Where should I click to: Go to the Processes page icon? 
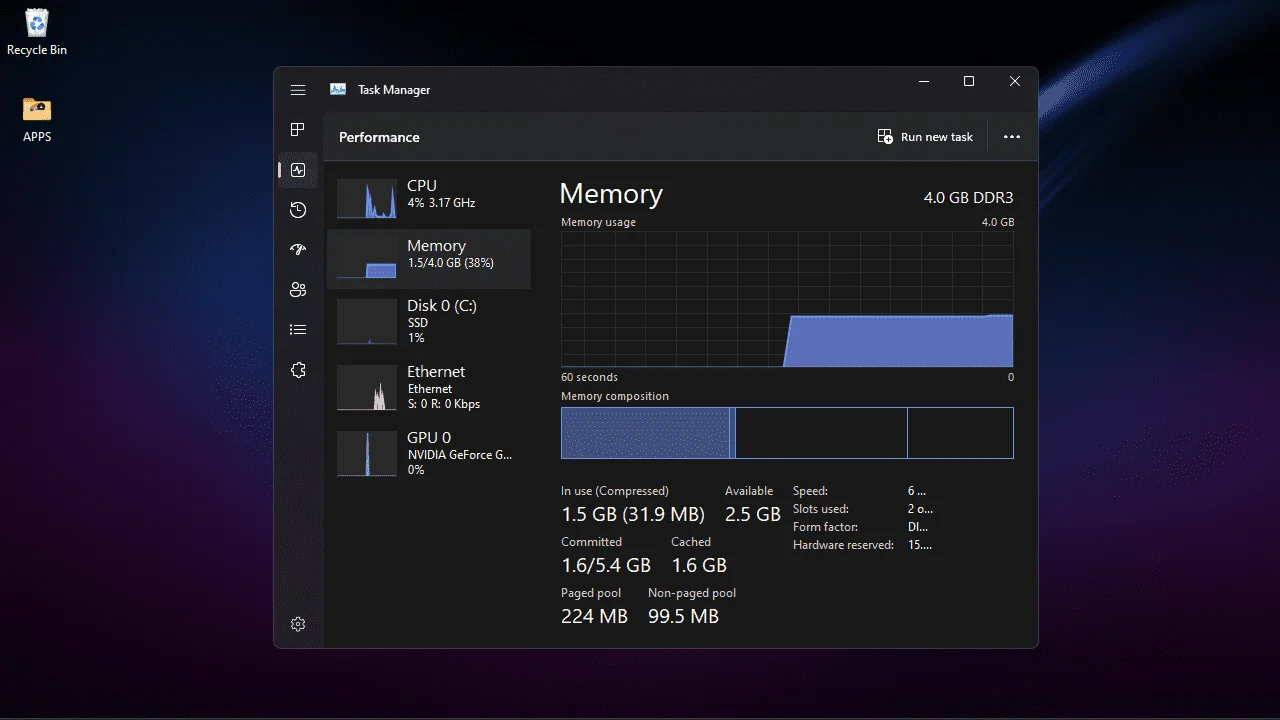coord(298,130)
